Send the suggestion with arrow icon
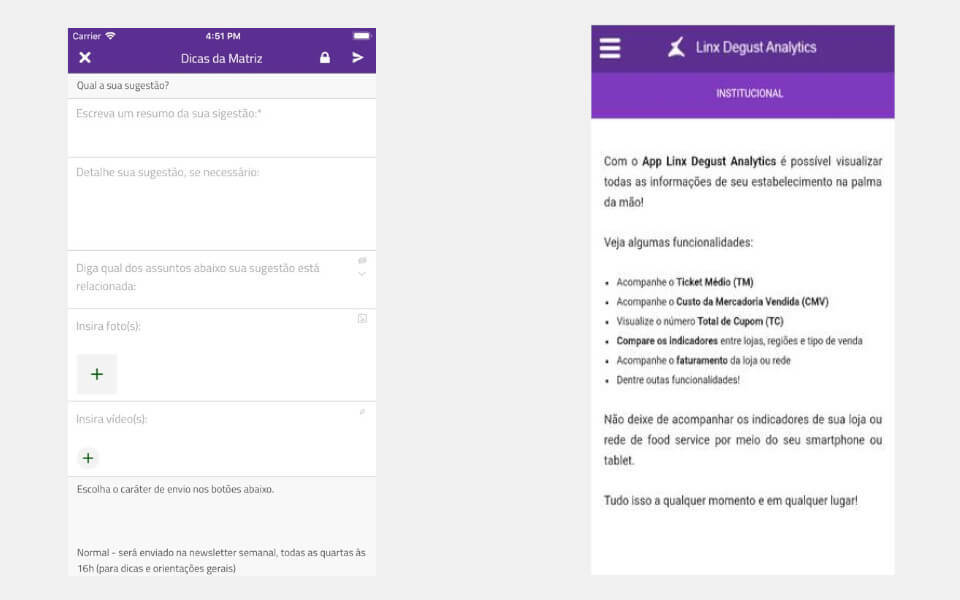Viewport: 960px width, 600px height. (x=358, y=58)
